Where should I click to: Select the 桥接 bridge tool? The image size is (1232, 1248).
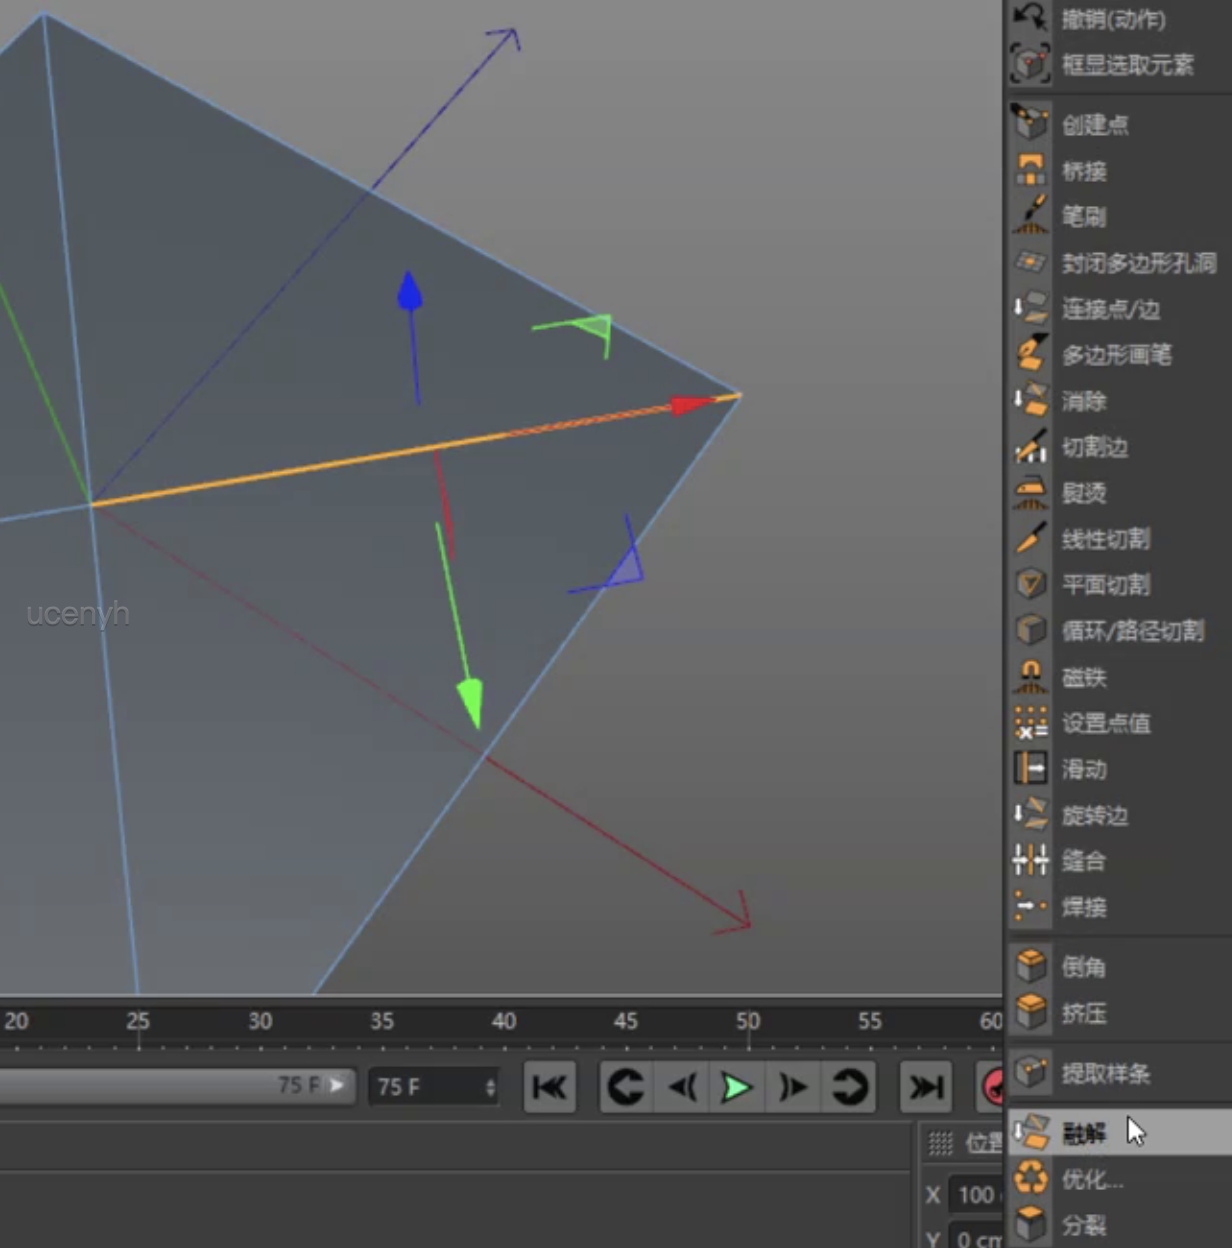coord(1119,170)
